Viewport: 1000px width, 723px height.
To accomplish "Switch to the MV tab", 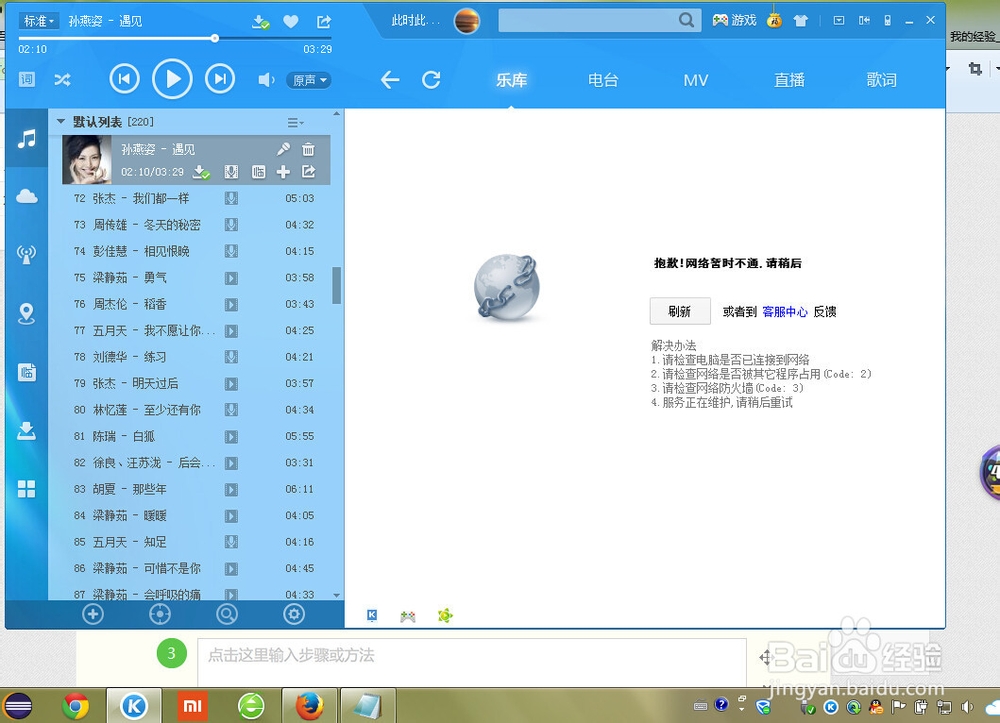I will tap(696, 80).
